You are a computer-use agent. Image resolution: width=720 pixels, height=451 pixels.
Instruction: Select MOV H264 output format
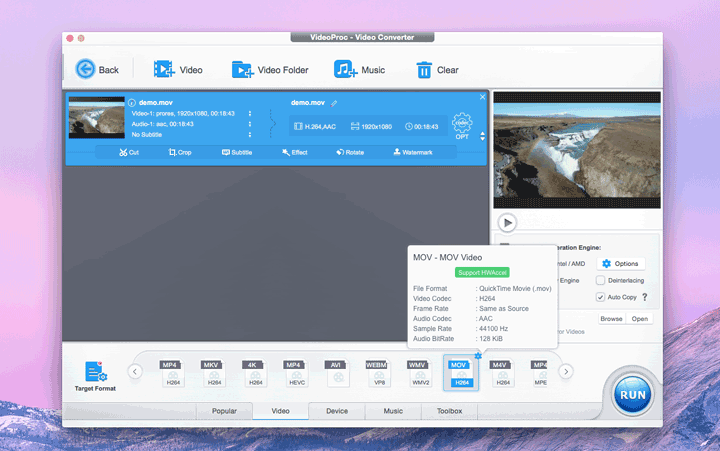(x=461, y=373)
